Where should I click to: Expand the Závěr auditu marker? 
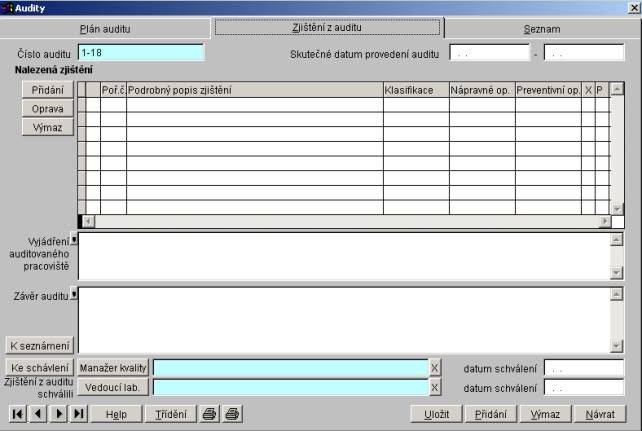click(73, 294)
